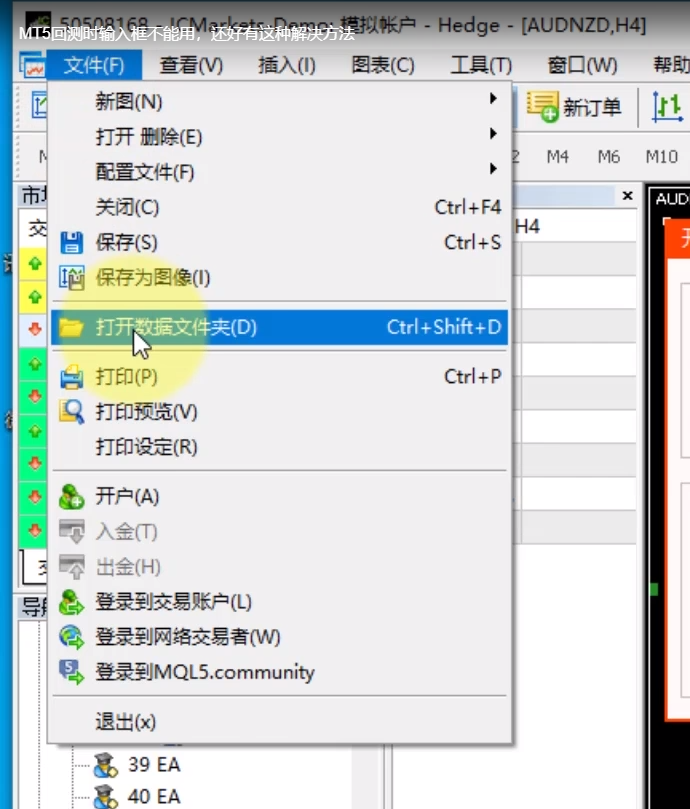Expand the 打开 删除(E) submenu
690x809 pixels.
tap(279, 137)
